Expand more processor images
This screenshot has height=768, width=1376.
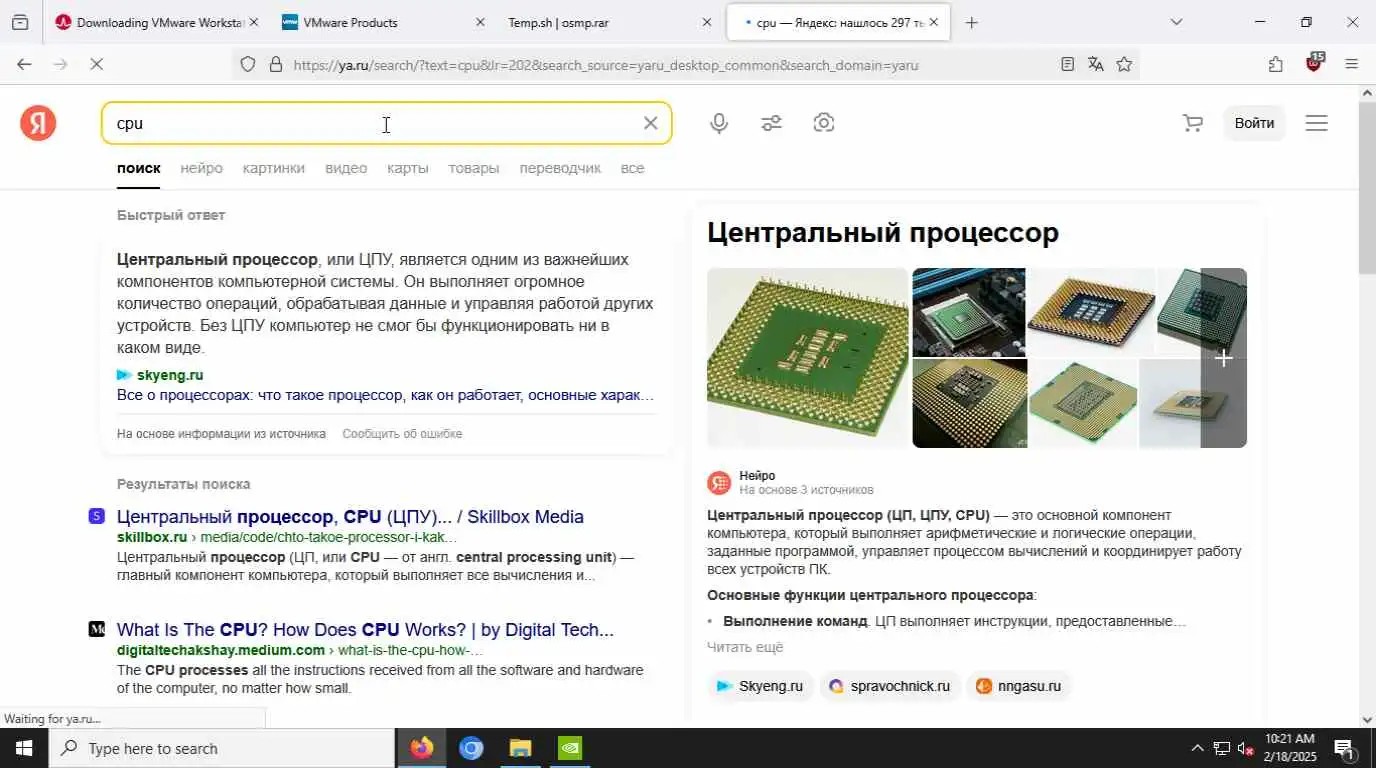[1223, 358]
